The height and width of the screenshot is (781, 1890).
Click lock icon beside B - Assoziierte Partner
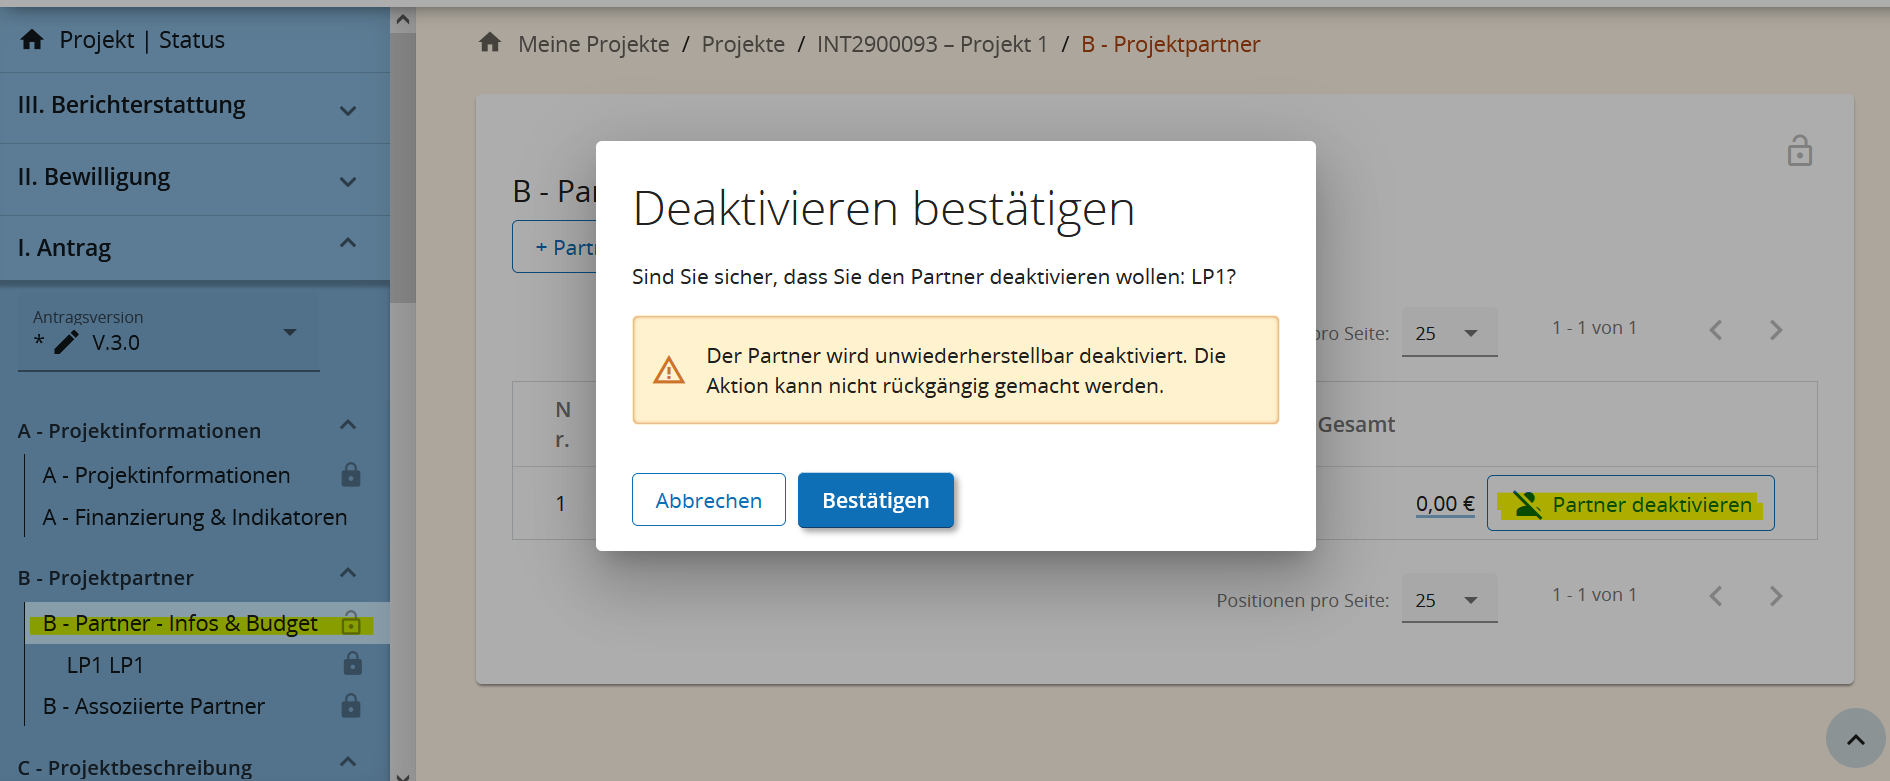point(351,706)
